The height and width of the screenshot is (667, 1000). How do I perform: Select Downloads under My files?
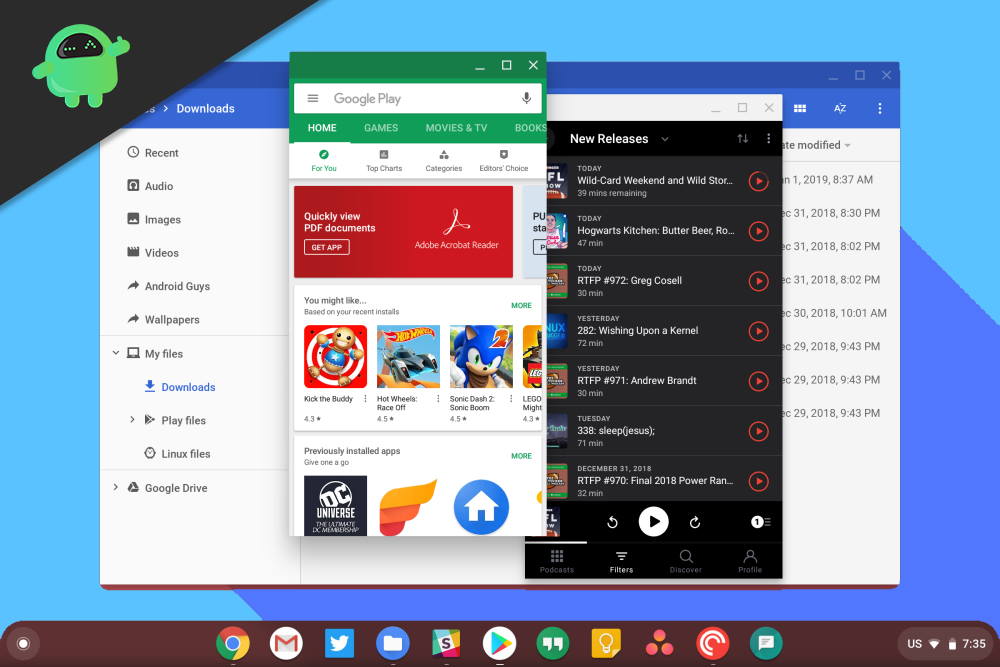click(x=179, y=386)
